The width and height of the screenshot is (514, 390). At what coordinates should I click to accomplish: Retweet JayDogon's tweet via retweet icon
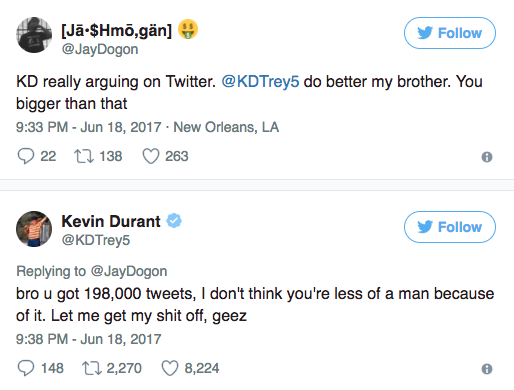(84, 156)
